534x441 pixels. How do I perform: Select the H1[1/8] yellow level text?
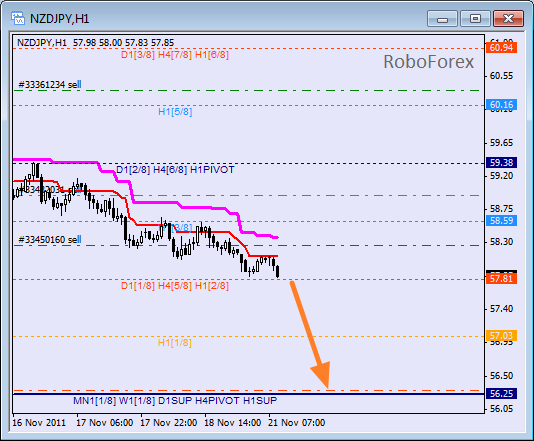175,343
